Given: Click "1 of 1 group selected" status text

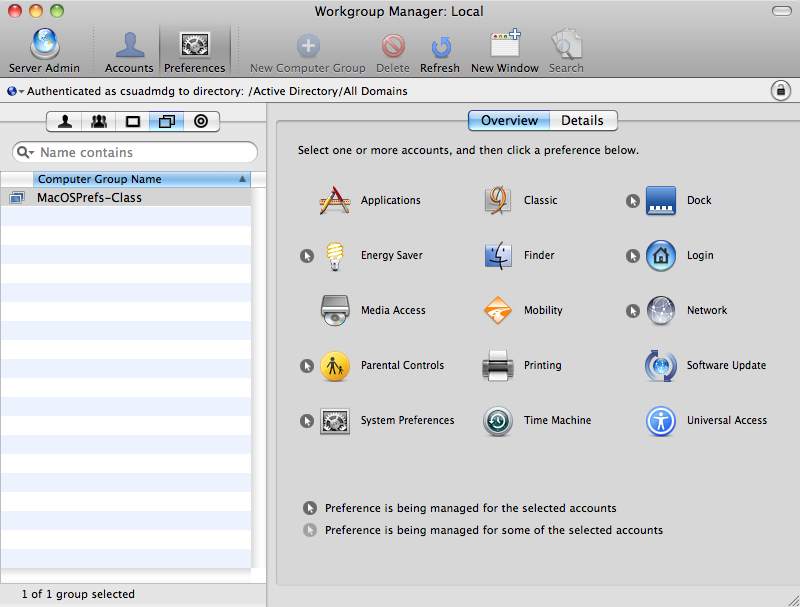Looking at the screenshot, I should pos(78,594).
